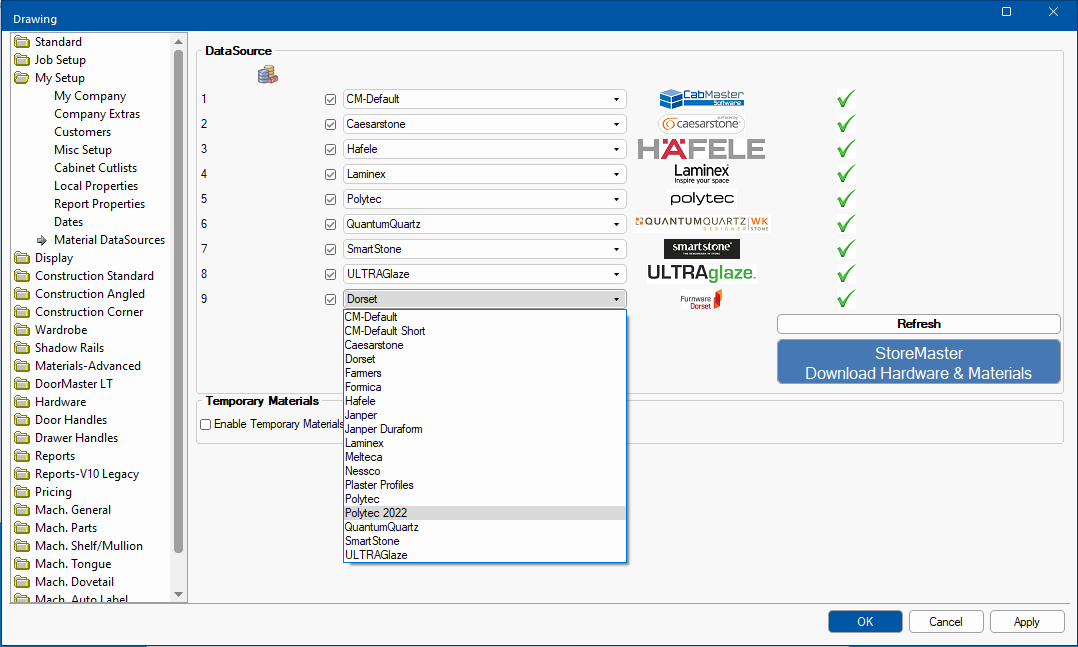Image resolution: width=1078 pixels, height=647 pixels.
Task: Open the Cabinet Cutlists tree item
Action: coord(96,168)
